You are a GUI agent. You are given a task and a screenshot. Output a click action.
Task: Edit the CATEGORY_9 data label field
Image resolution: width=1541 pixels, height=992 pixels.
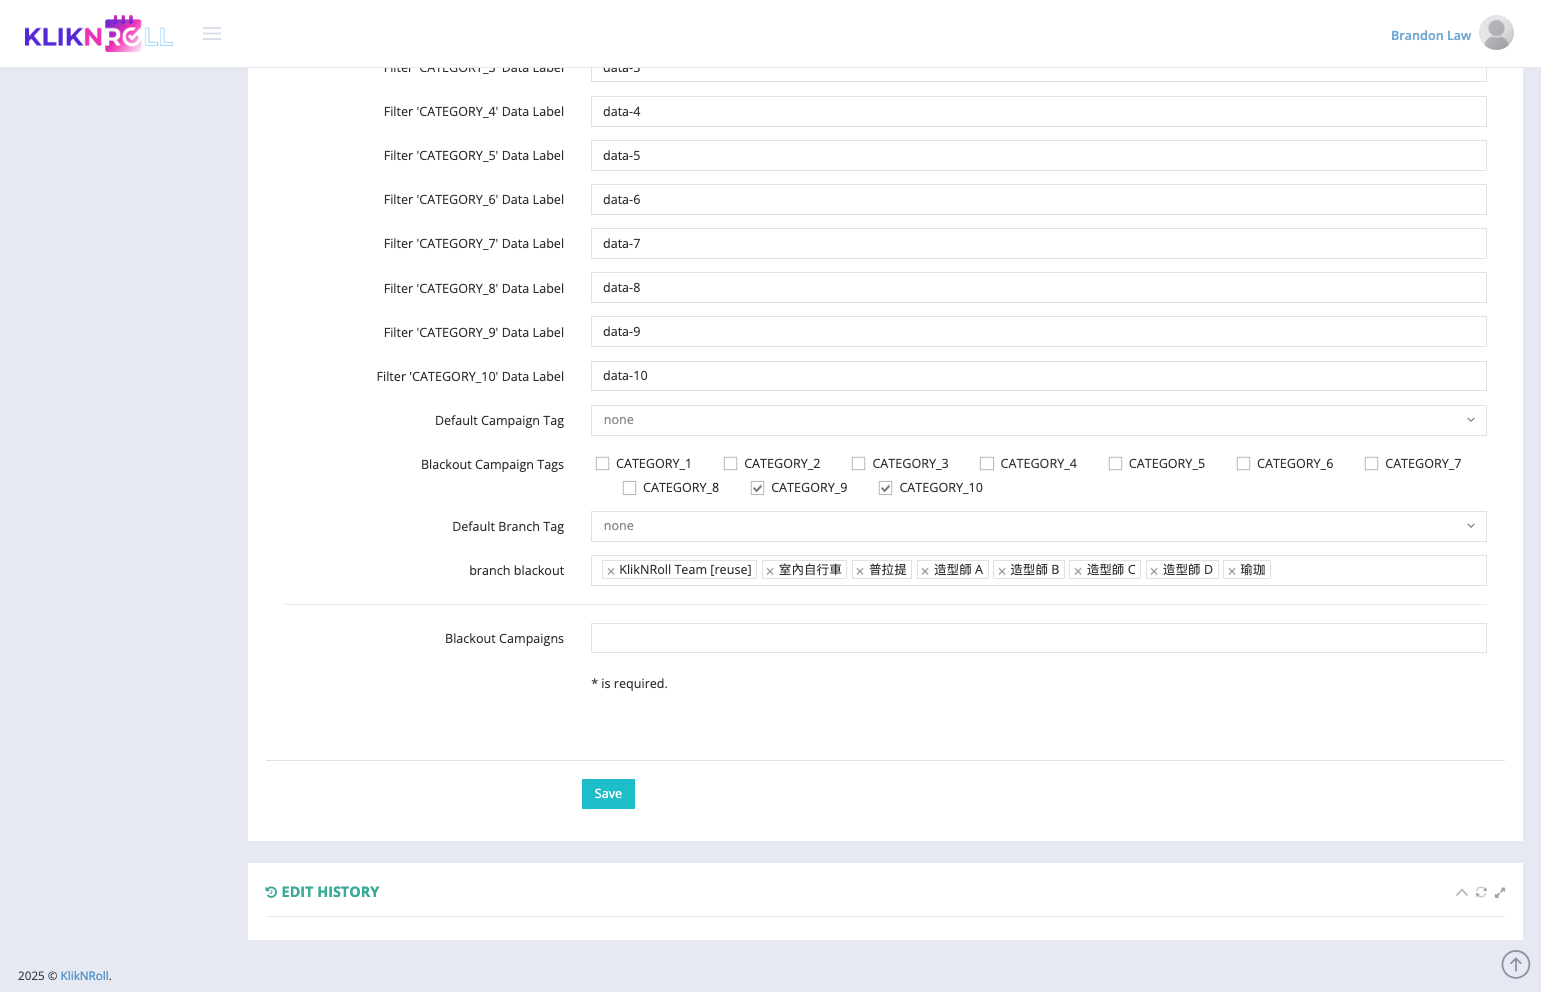(1038, 331)
